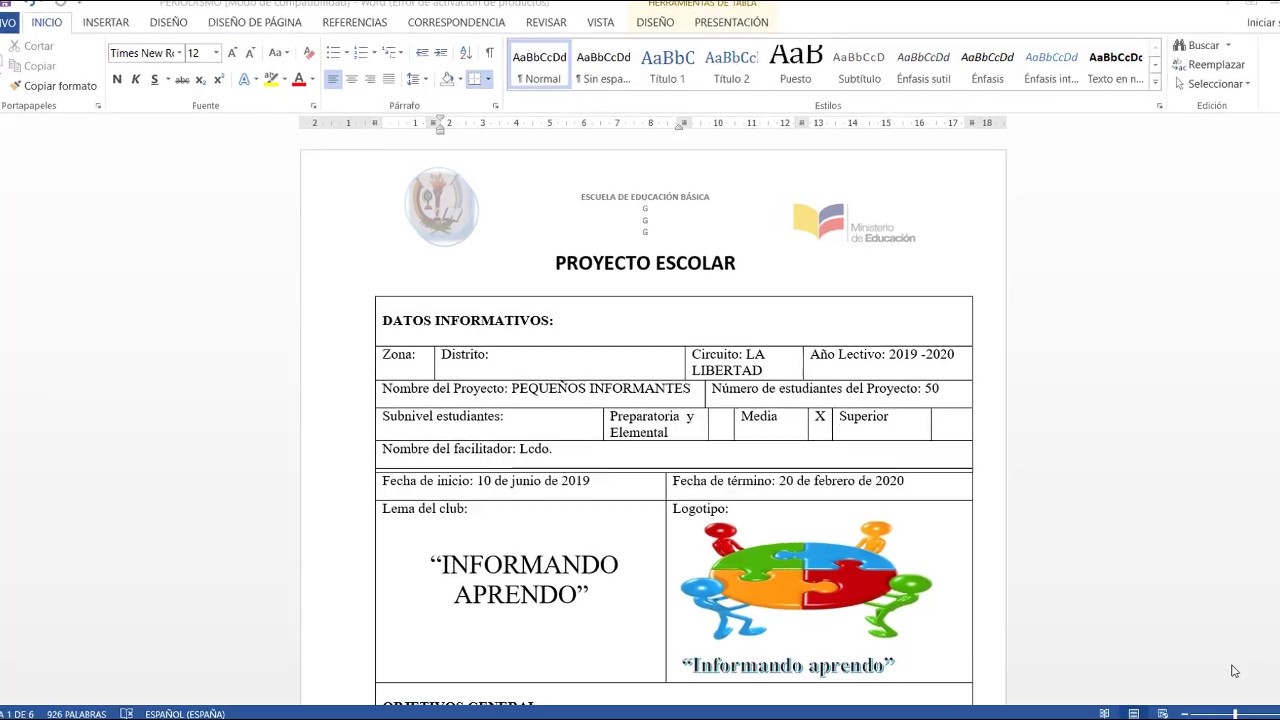Toggle bold (N) formatting
Screen dimensions: 1280x720
[117, 79]
